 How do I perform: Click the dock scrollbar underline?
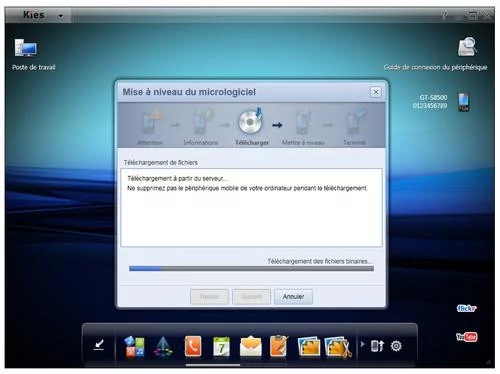click(213, 365)
